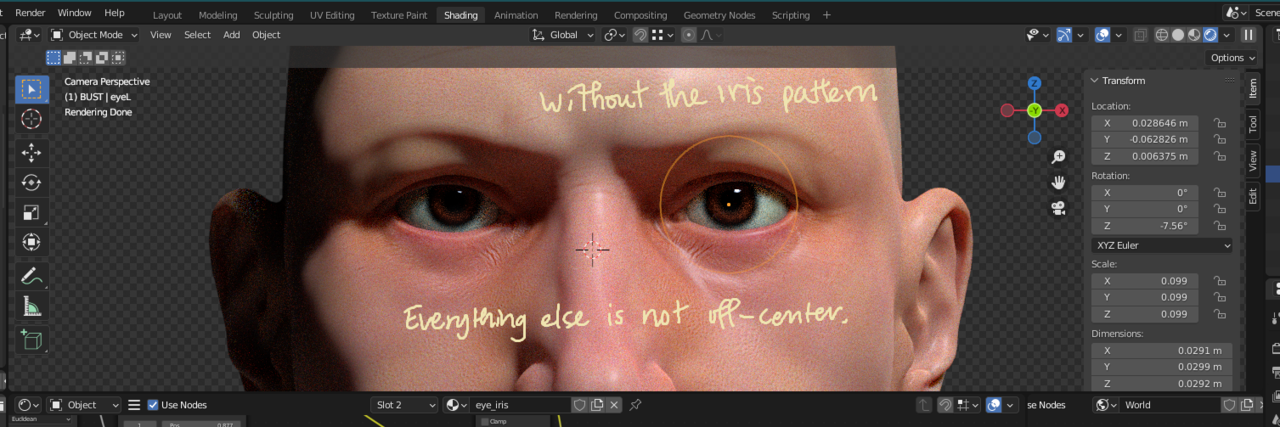
Task: Toggle camera view gizmo icon
Action: pyautogui.click(x=1058, y=208)
